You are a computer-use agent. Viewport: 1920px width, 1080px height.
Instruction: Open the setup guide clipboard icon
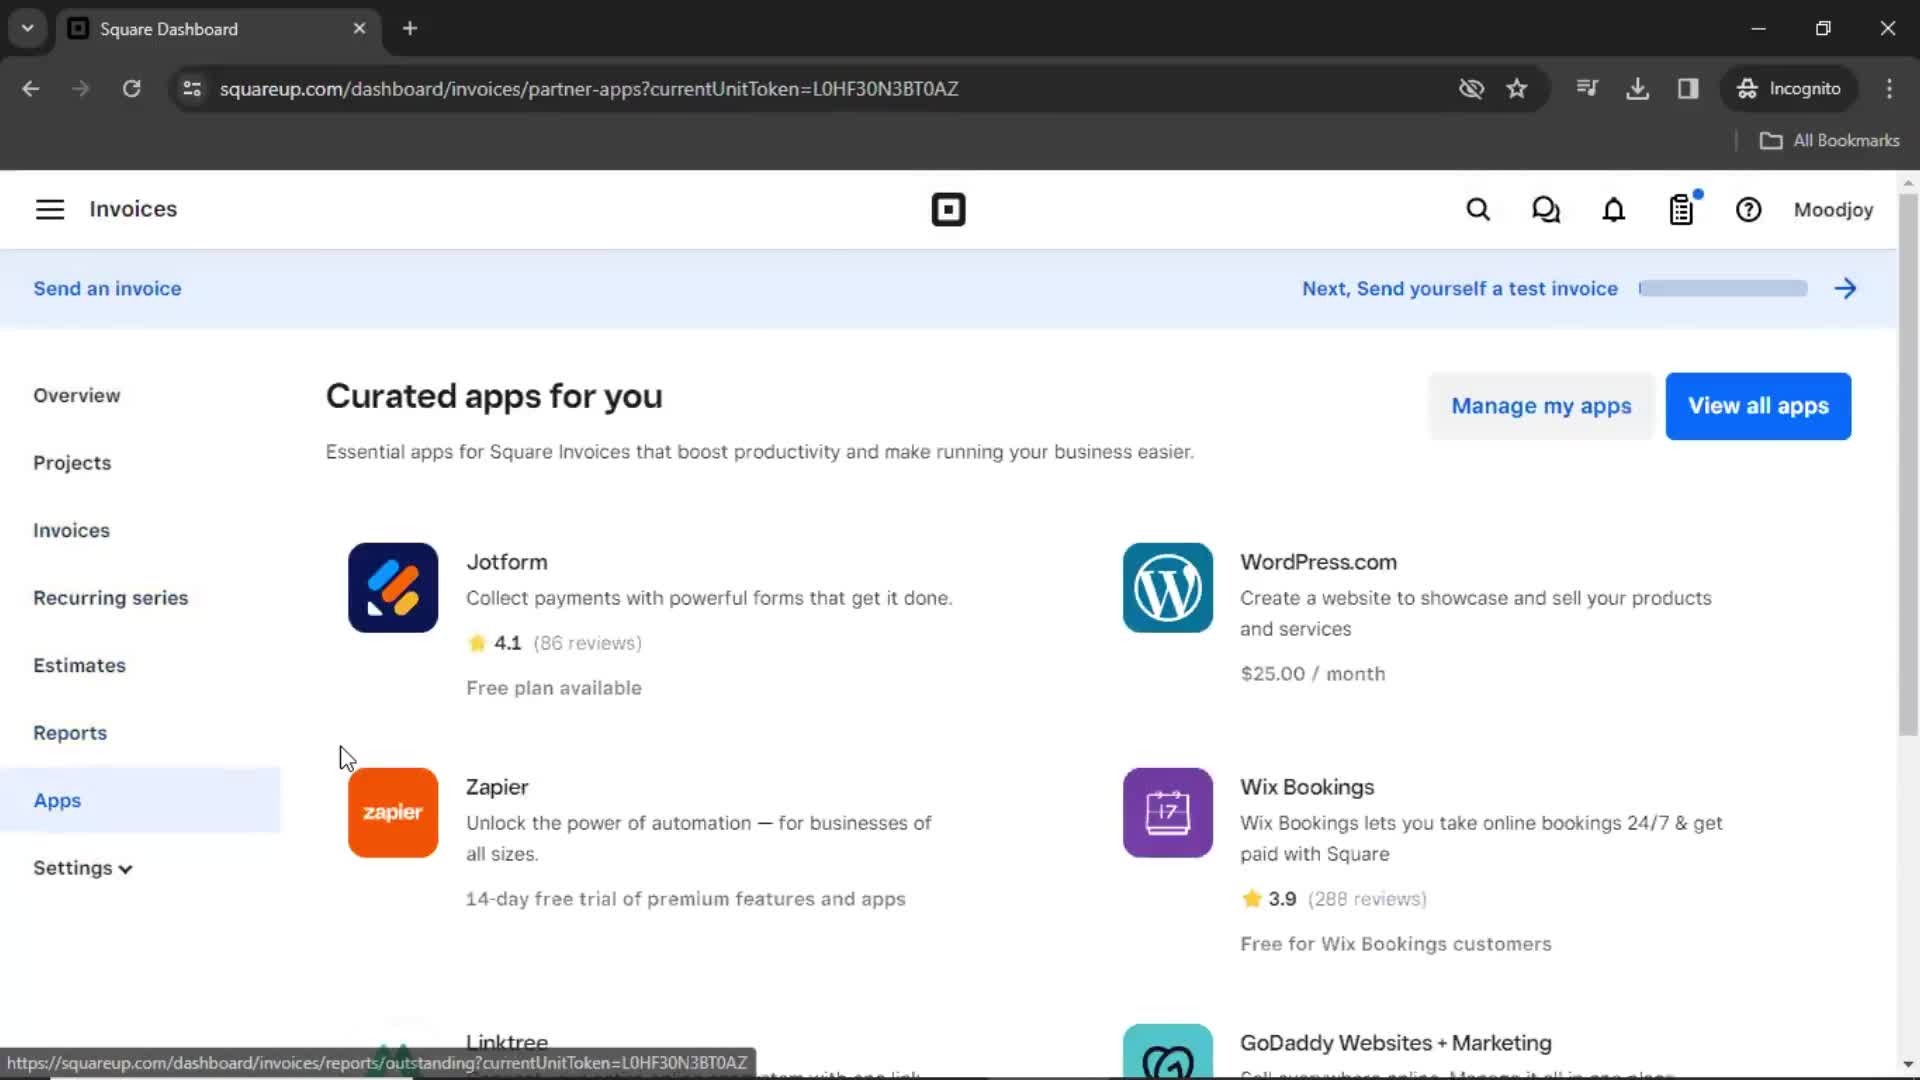(x=1682, y=210)
